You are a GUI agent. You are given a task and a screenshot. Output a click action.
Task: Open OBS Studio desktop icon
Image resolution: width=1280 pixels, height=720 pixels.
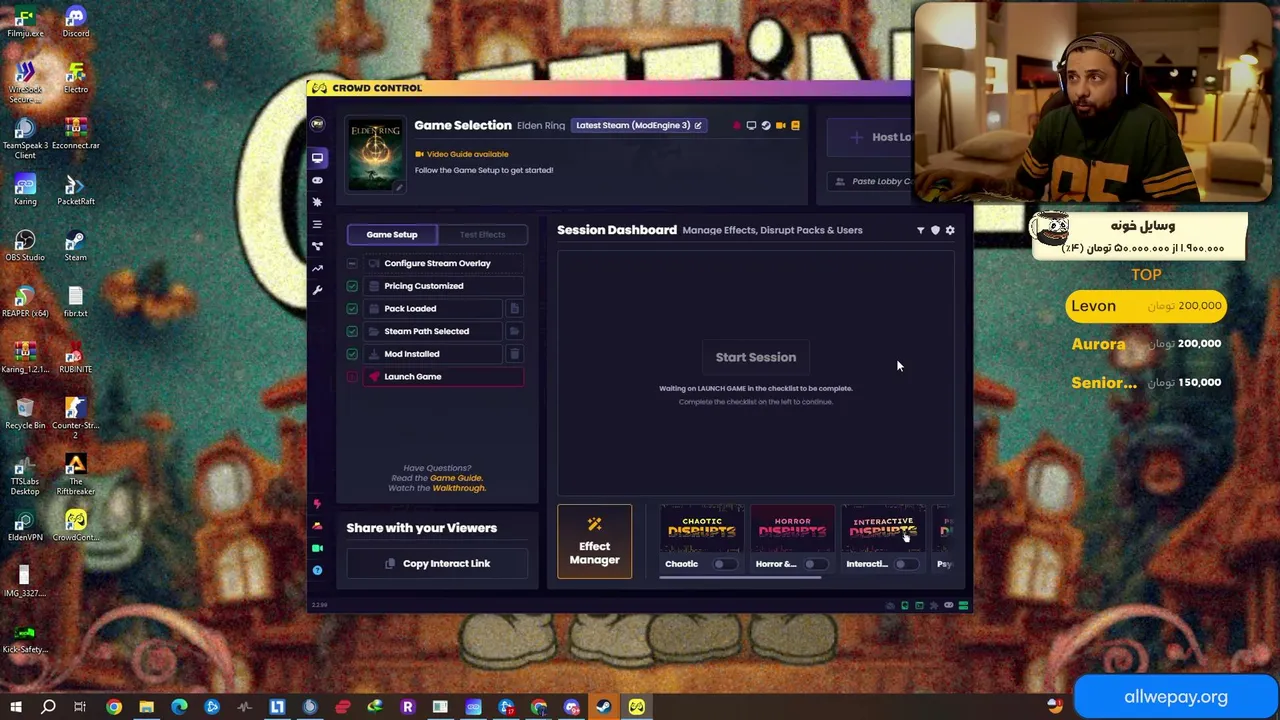pos(25,245)
